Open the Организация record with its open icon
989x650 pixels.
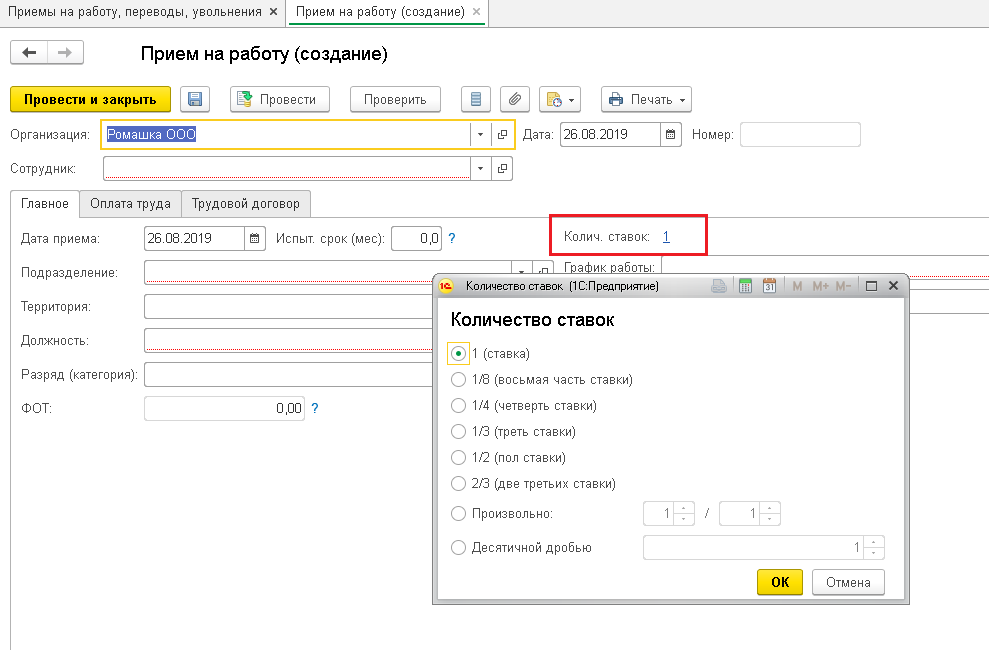coord(502,134)
